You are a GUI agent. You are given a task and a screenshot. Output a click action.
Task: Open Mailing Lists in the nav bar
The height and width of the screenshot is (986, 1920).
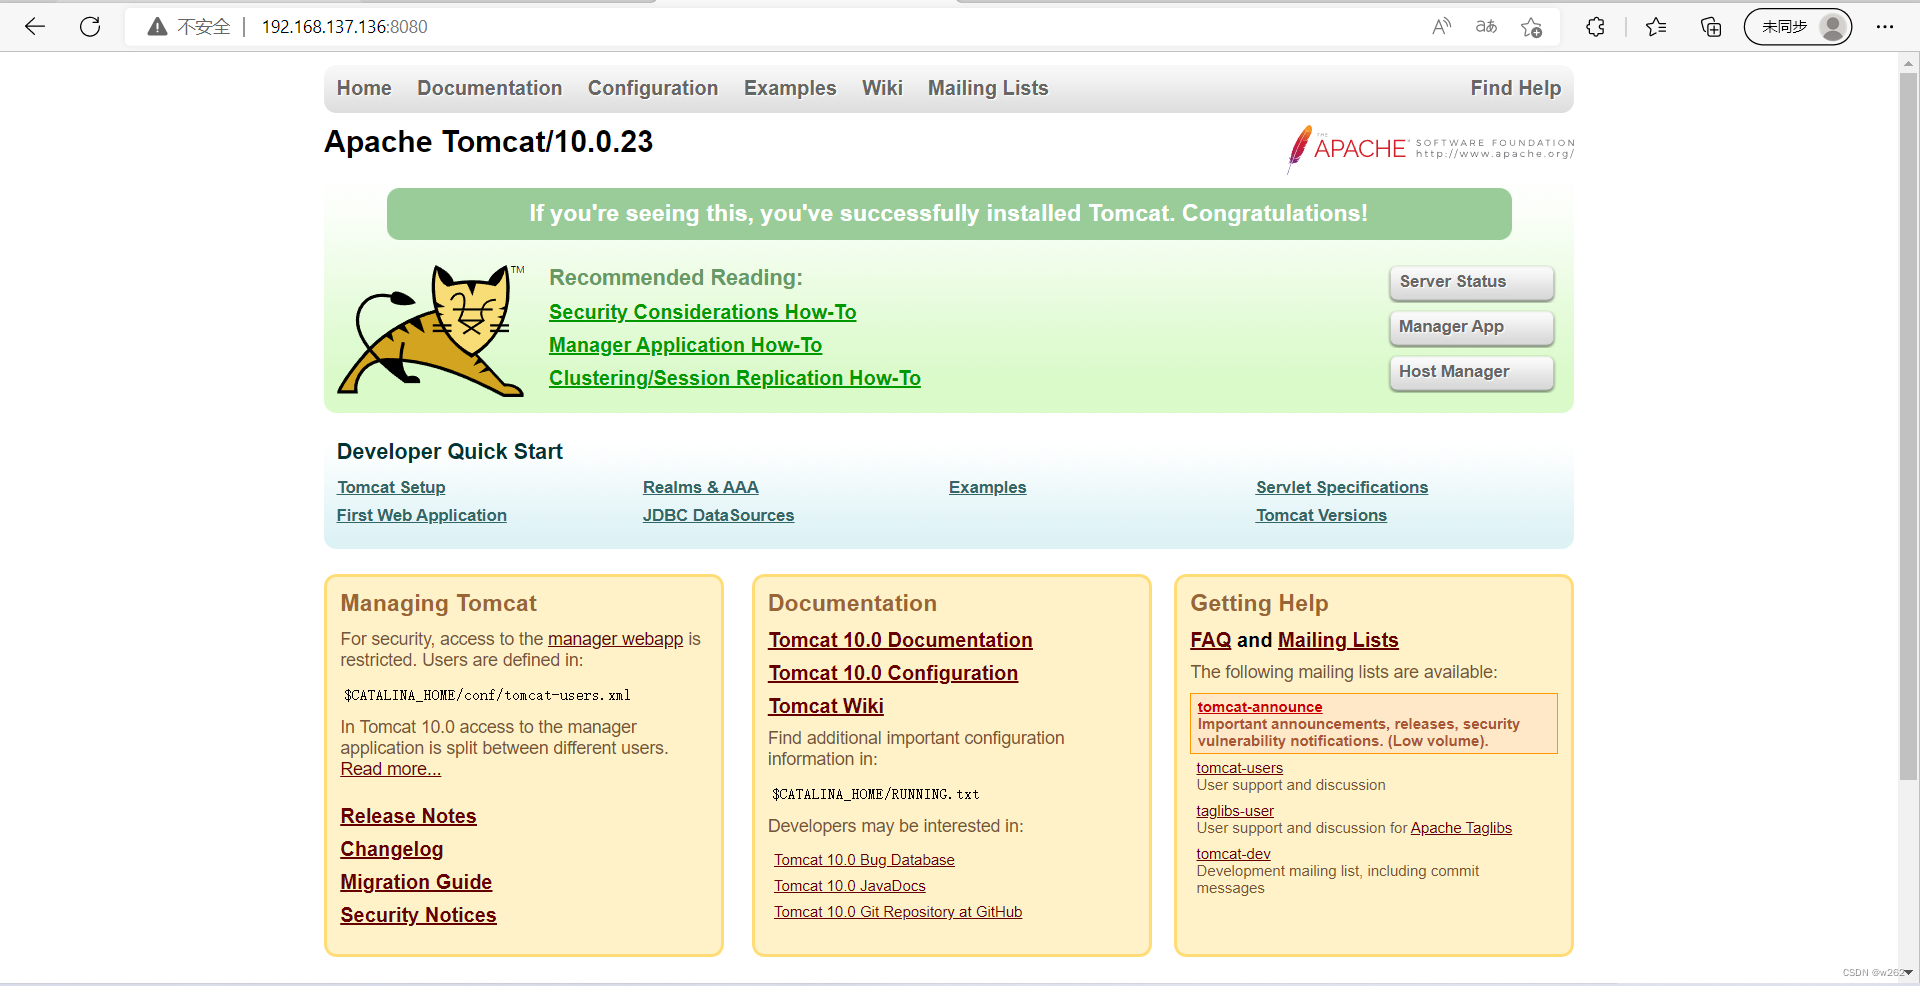coord(988,88)
